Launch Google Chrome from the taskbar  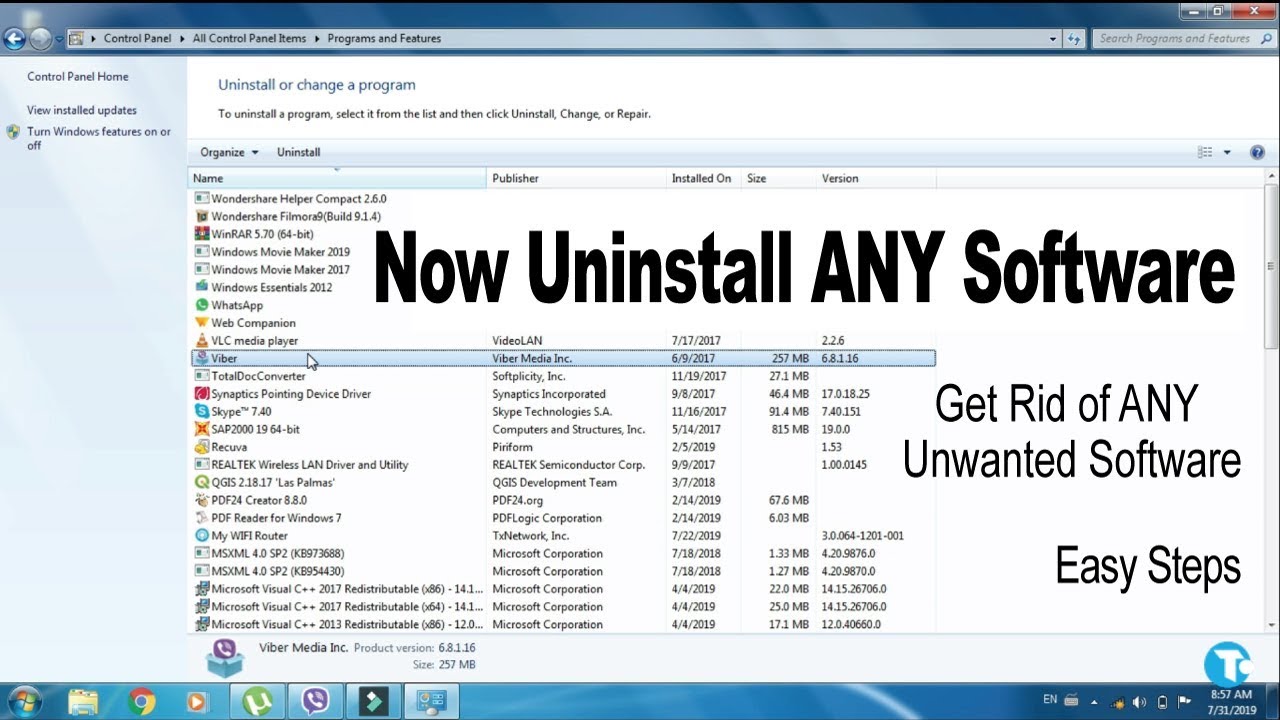click(142, 701)
